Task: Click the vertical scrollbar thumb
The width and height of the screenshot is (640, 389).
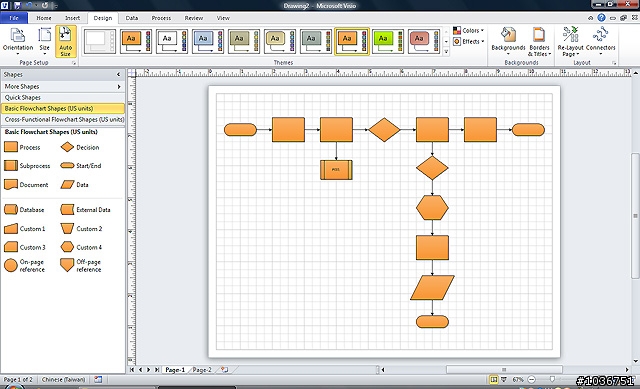Action: (635, 216)
